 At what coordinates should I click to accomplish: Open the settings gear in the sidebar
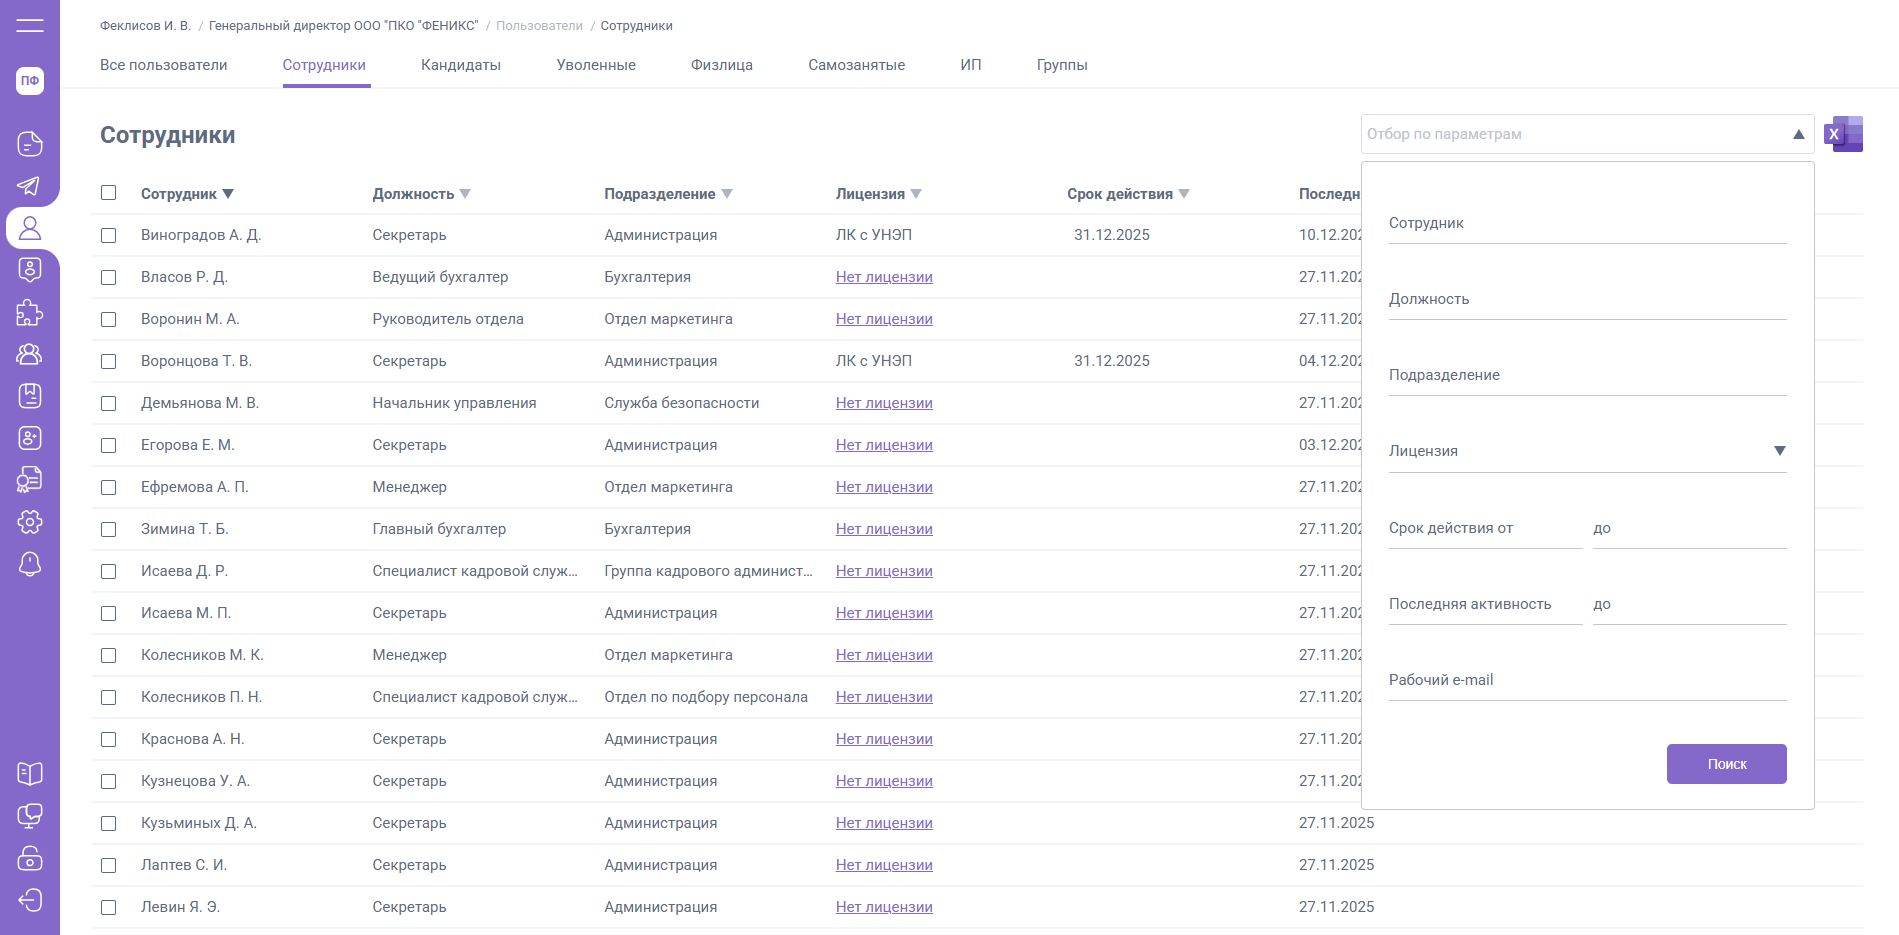pyautogui.click(x=30, y=522)
